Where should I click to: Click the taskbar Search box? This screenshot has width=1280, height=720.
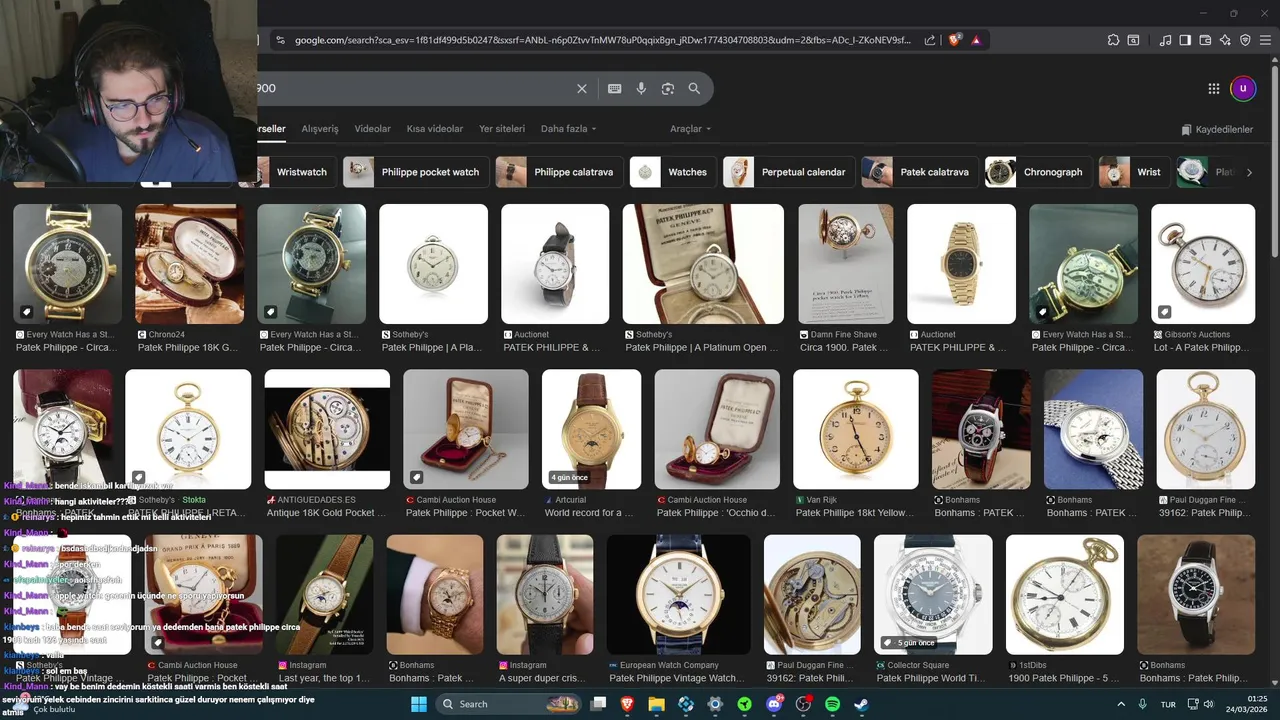point(509,704)
